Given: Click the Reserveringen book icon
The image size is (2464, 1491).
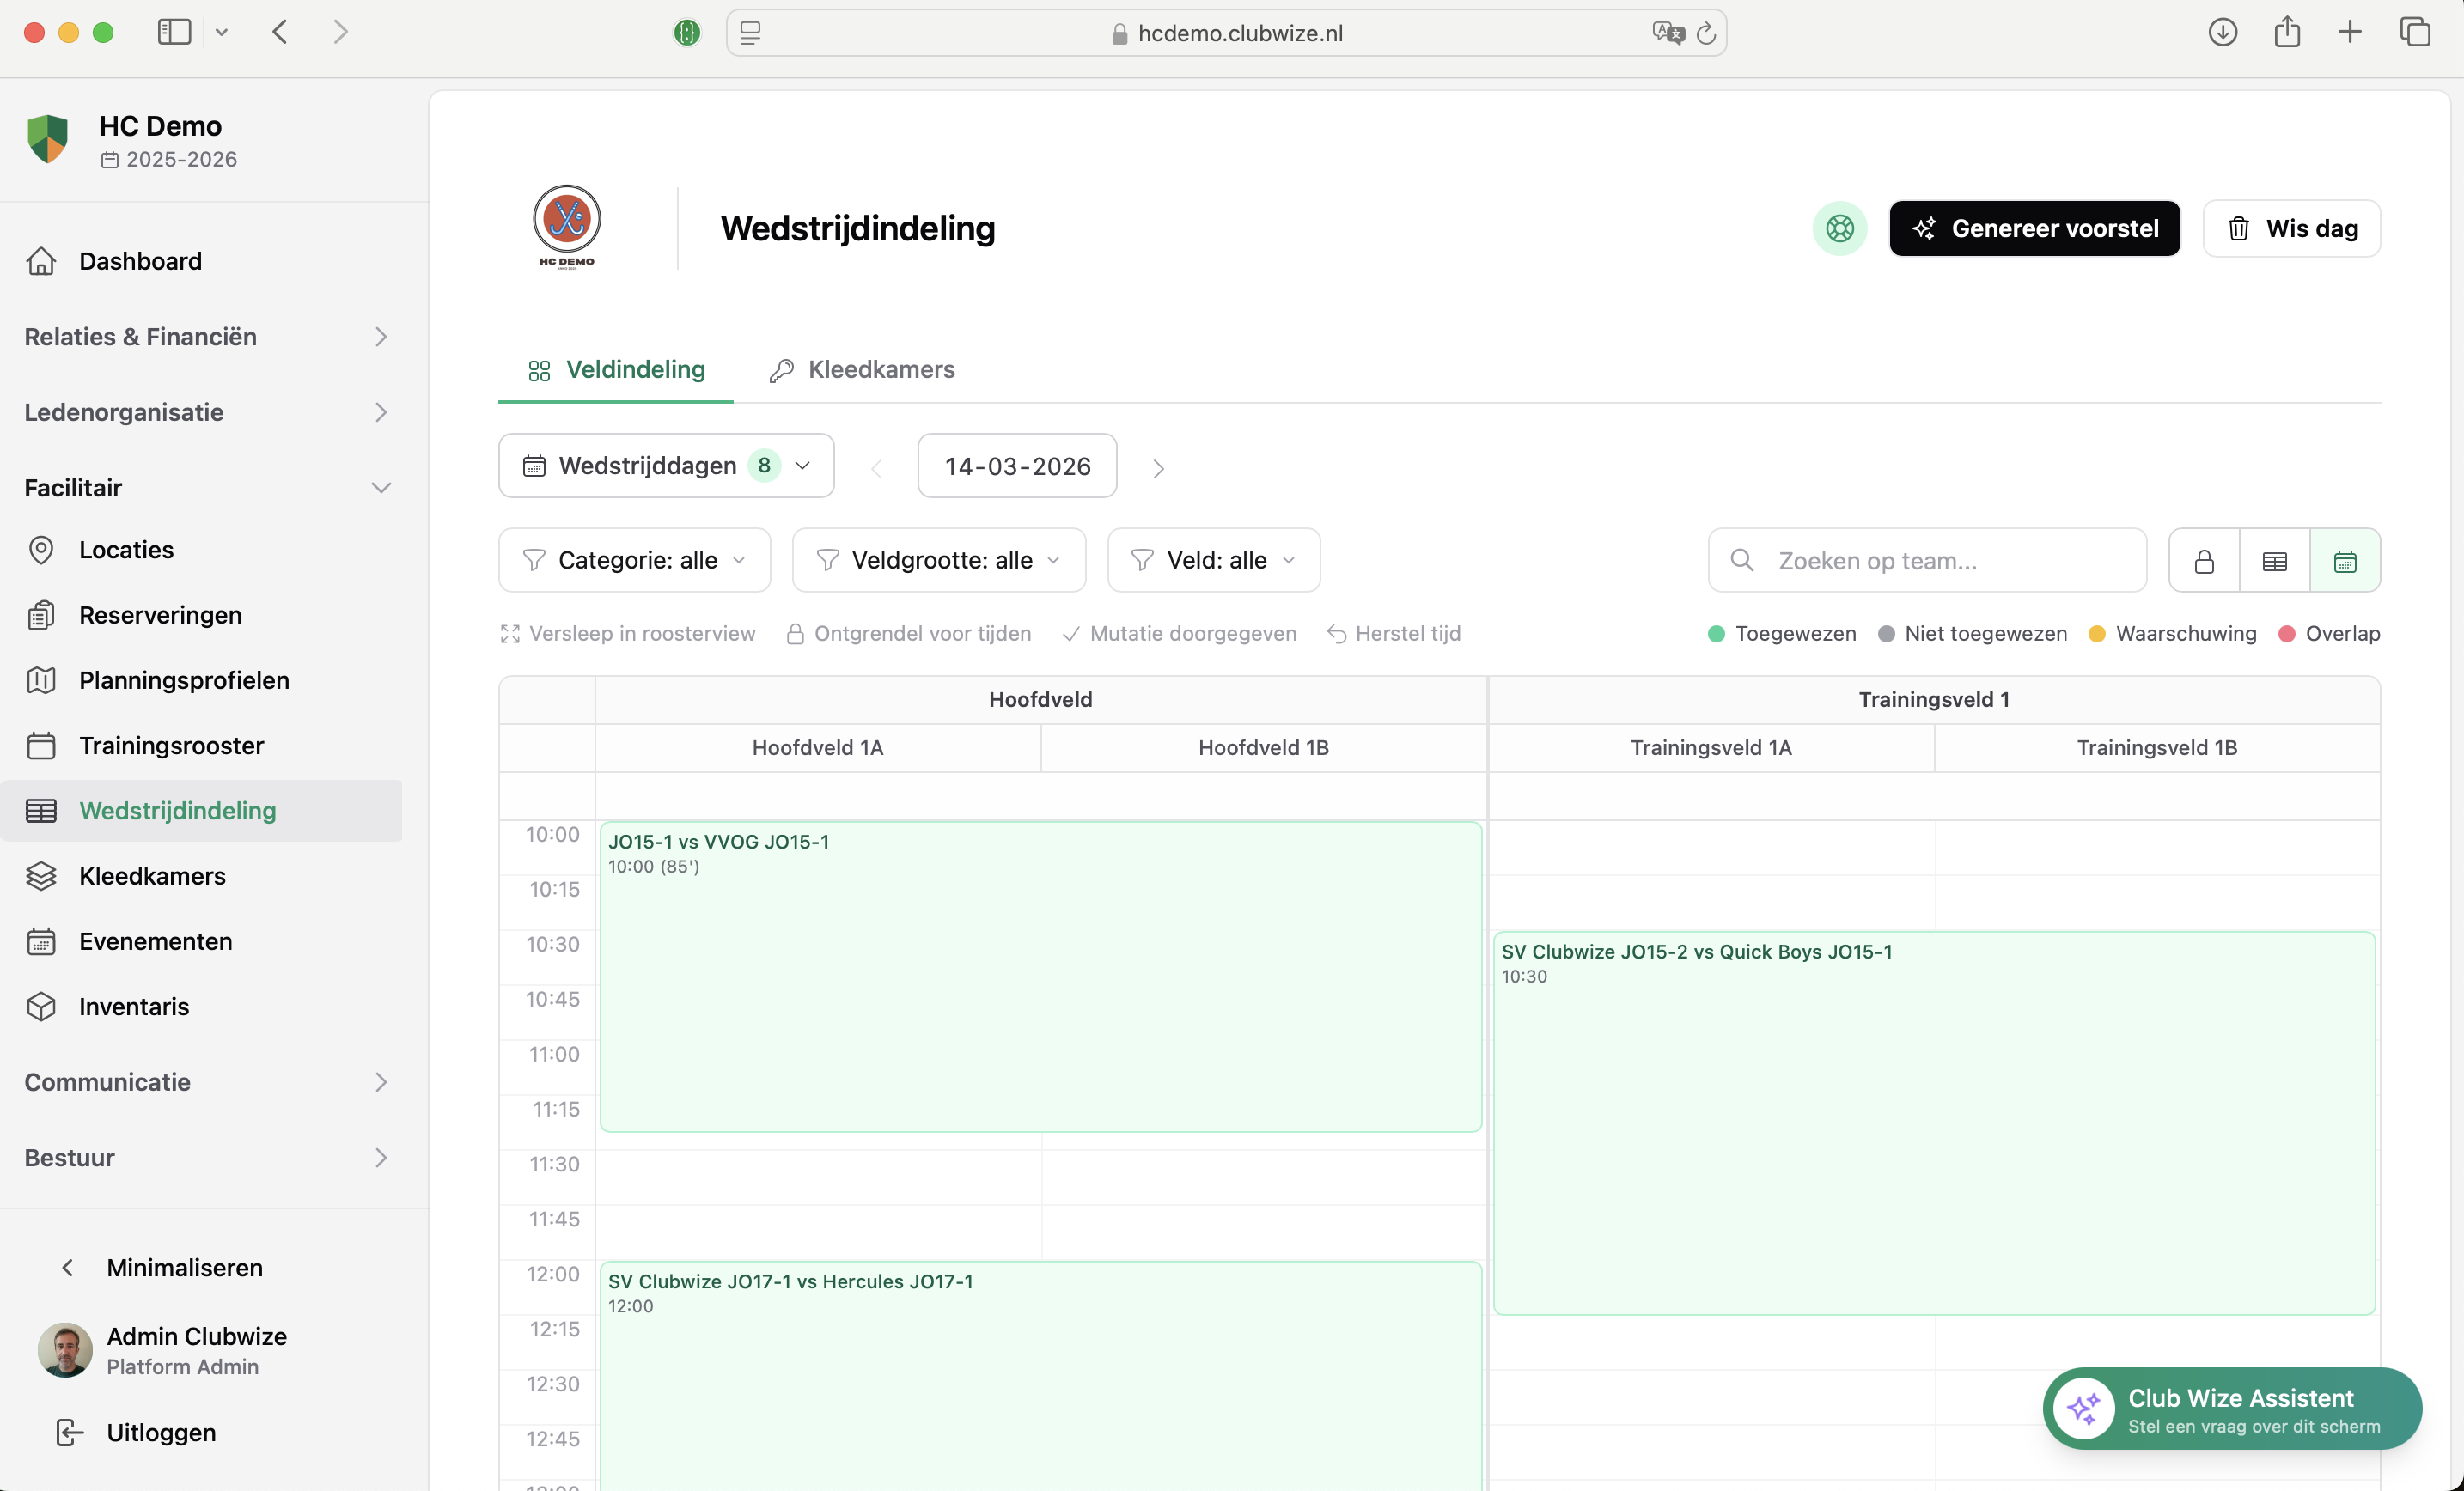Looking at the screenshot, I should [x=41, y=614].
